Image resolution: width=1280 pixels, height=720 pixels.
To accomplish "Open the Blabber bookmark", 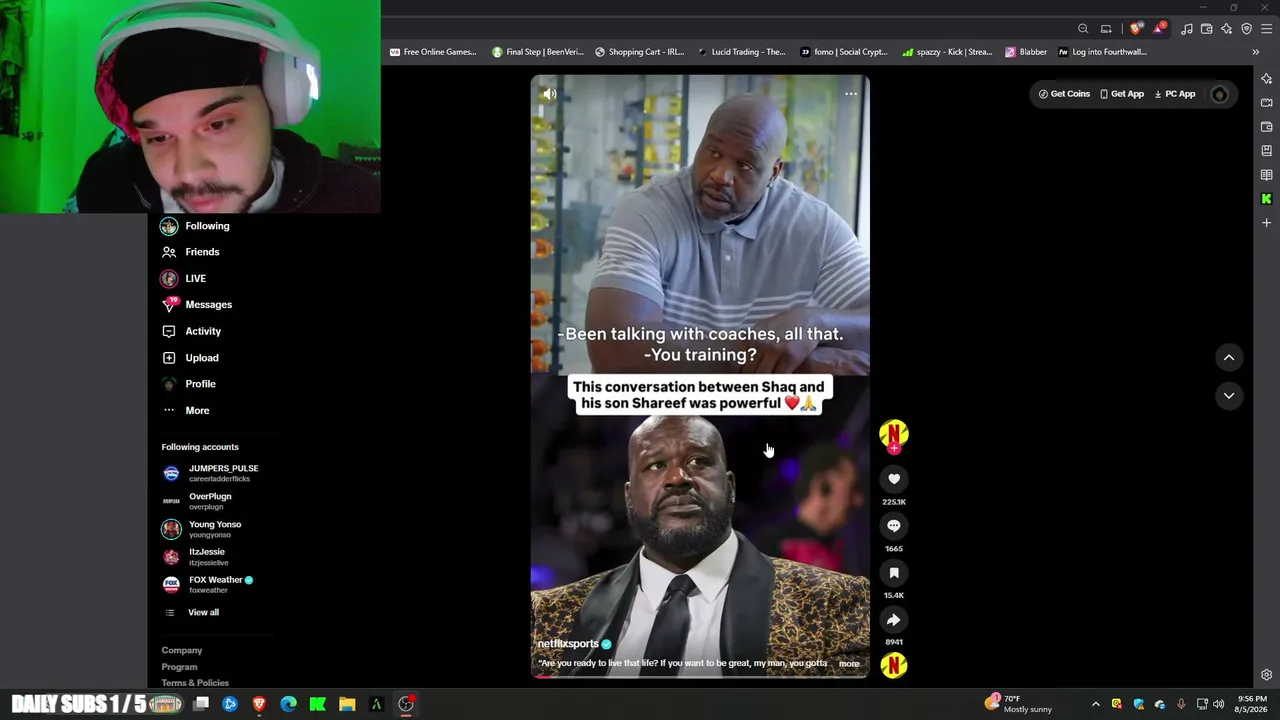I will pyautogui.click(x=1026, y=52).
